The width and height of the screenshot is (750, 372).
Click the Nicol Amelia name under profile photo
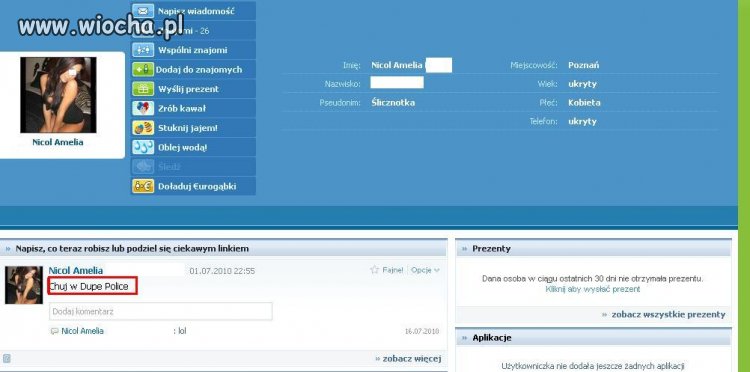58,142
